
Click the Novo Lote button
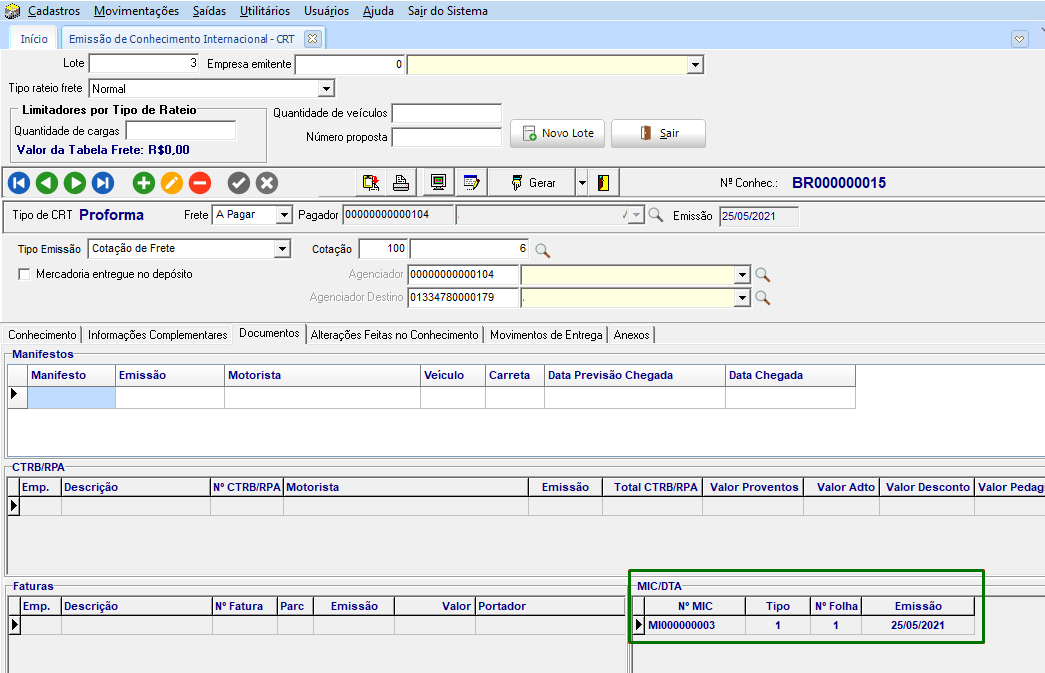(x=558, y=133)
